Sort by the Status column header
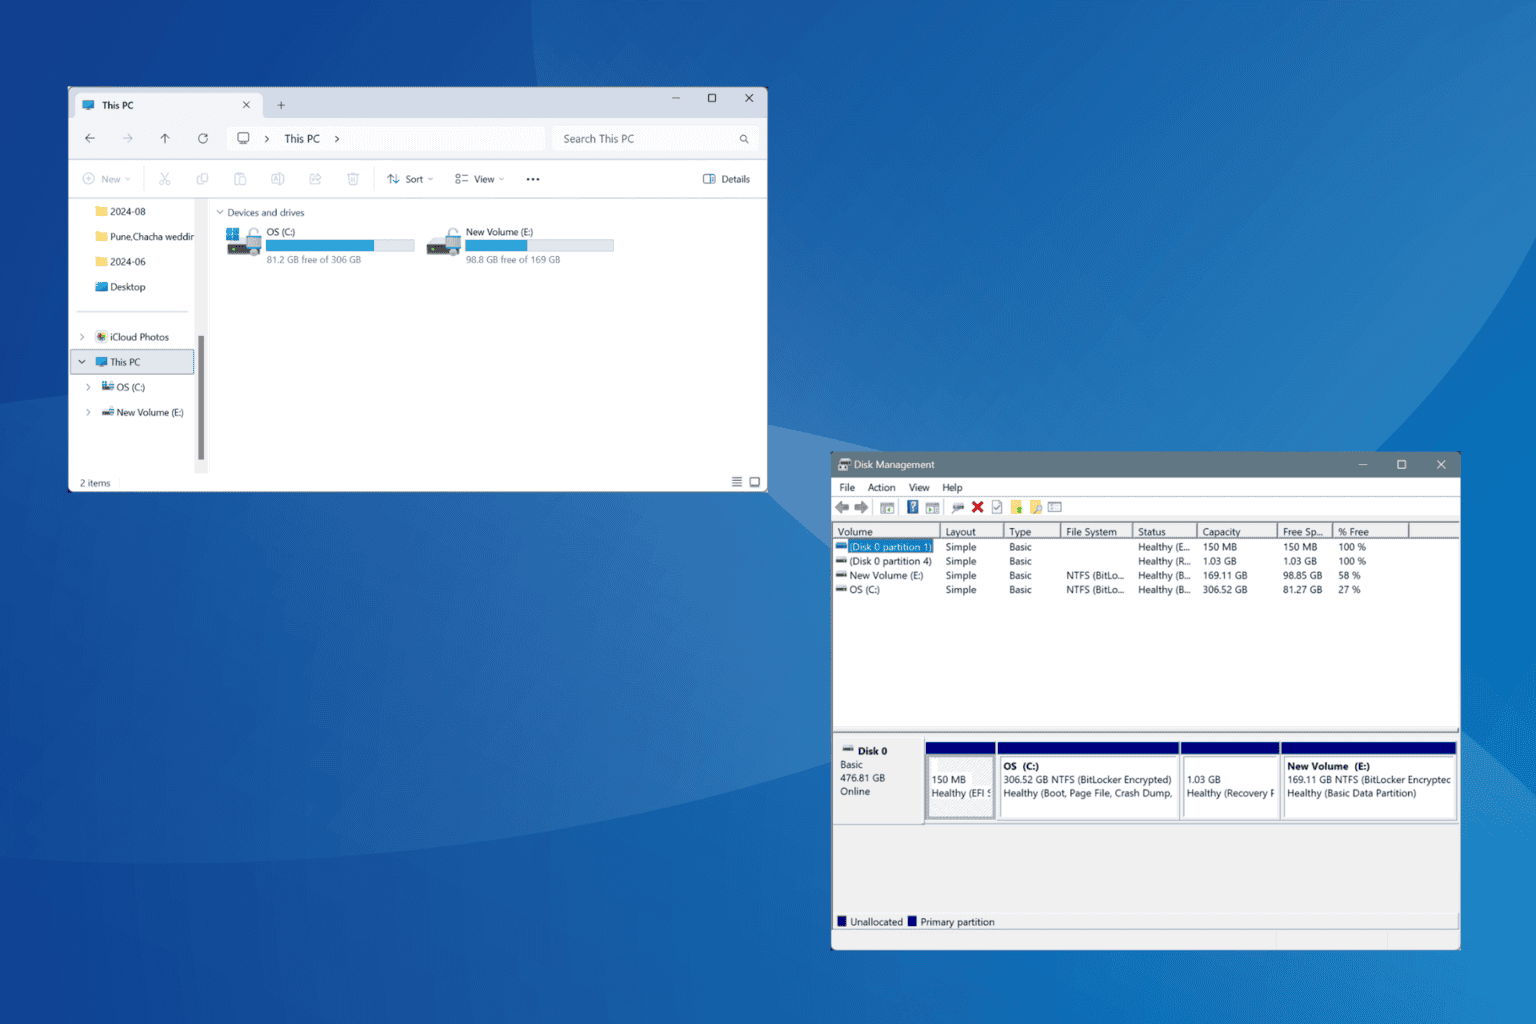Viewport: 1536px width, 1024px height. click(1165, 532)
